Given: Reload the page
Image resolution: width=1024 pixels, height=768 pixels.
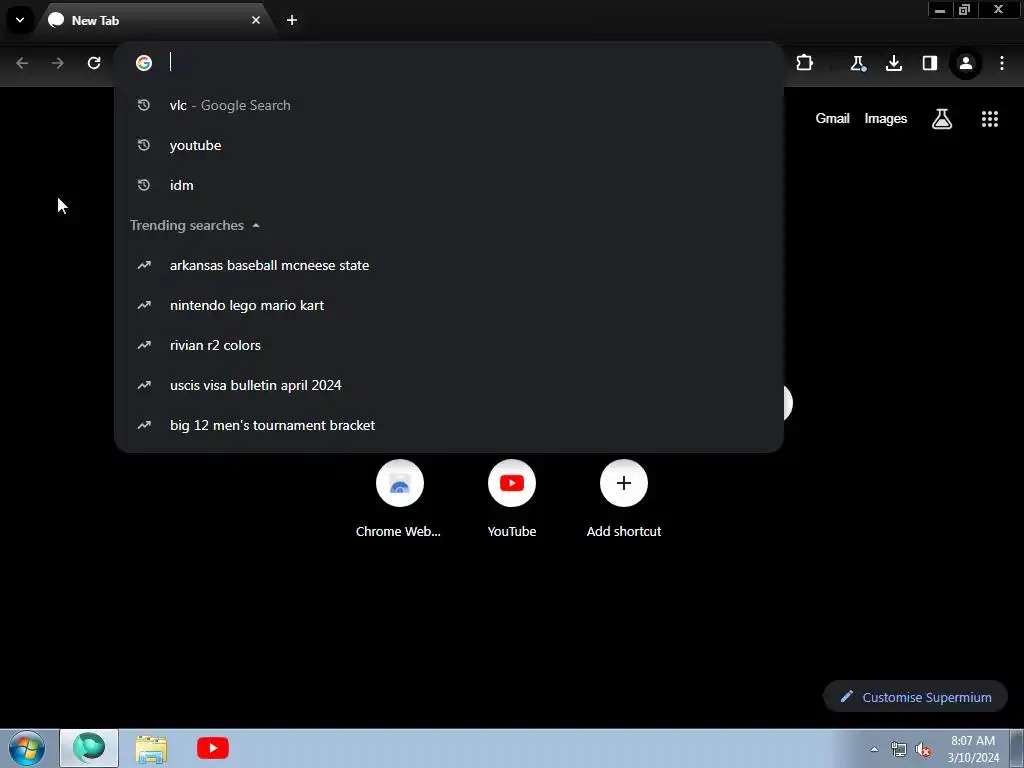Looking at the screenshot, I should (x=94, y=63).
